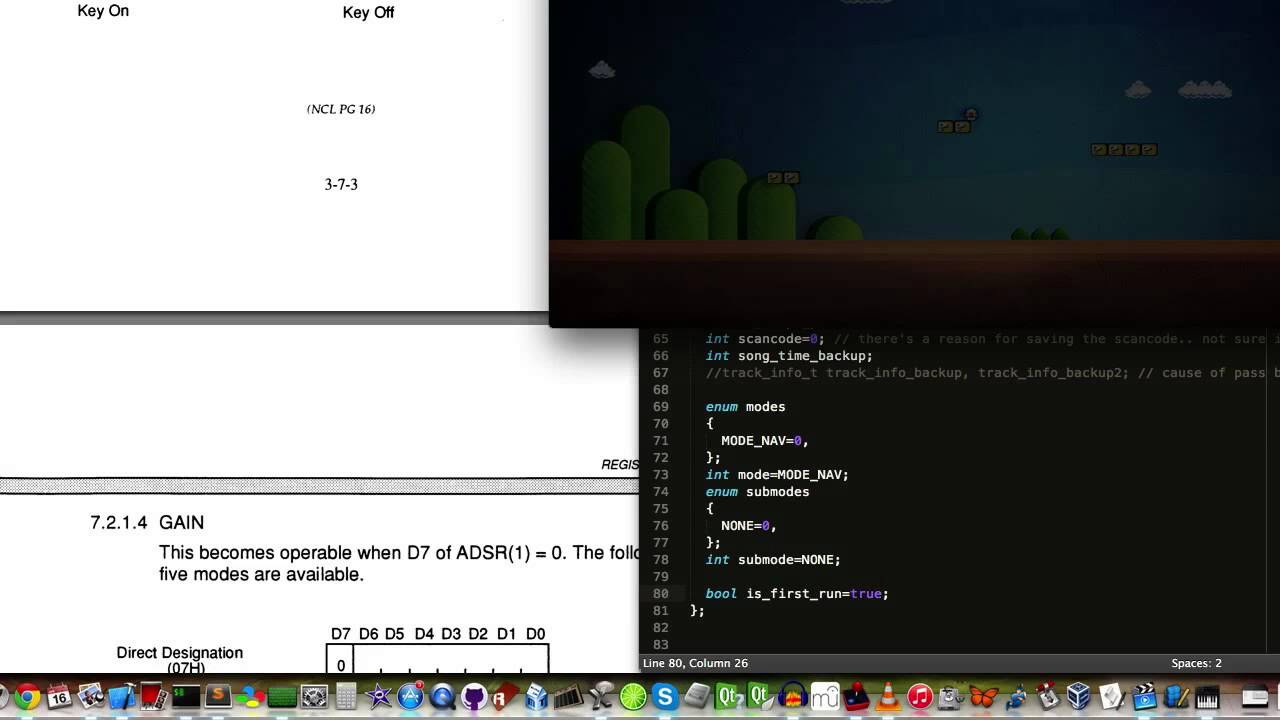Open the Calendar icon showing 16
The height and width of the screenshot is (720, 1280).
pos(59,696)
